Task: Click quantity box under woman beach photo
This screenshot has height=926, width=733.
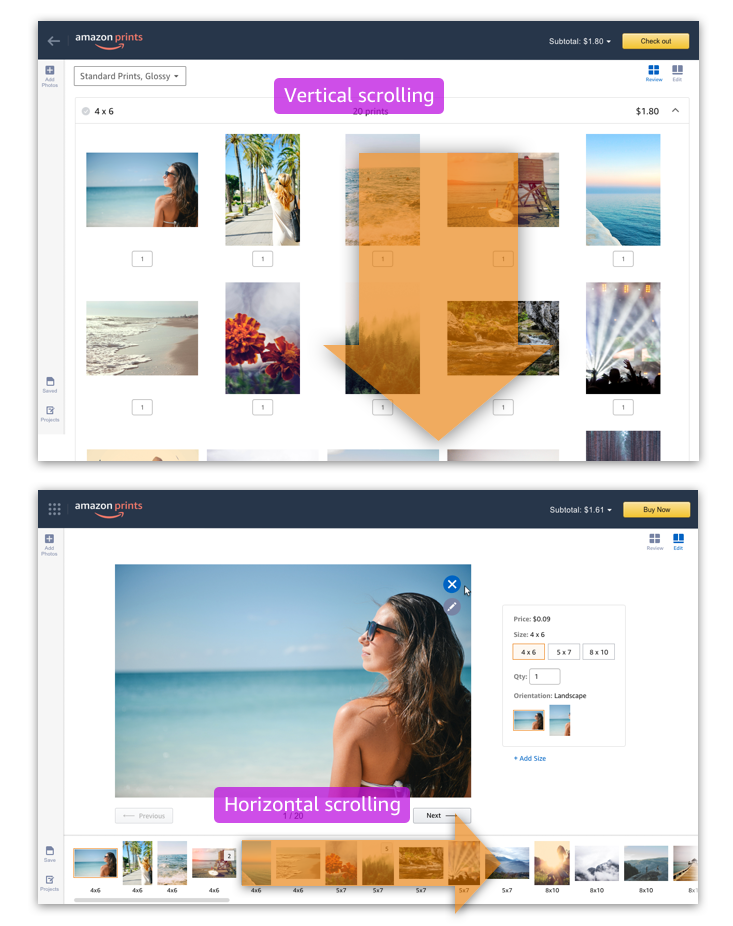Action: coord(142,259)
